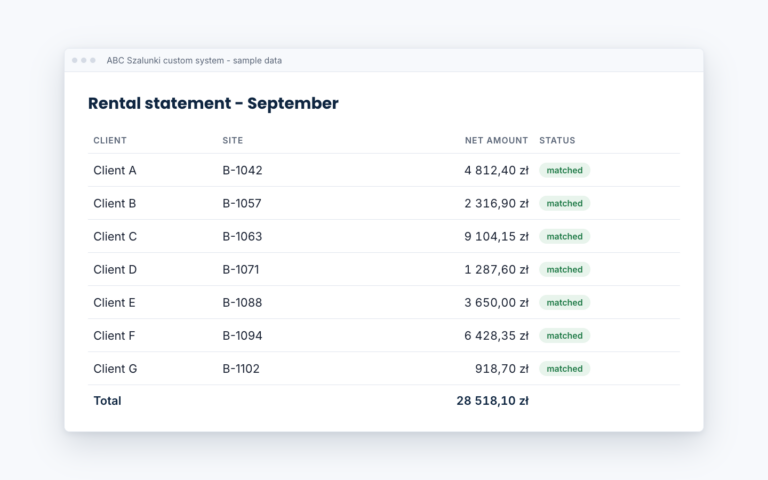768x480 pixels.
Task: Click the Client F cell
Action: coord(114,336)
